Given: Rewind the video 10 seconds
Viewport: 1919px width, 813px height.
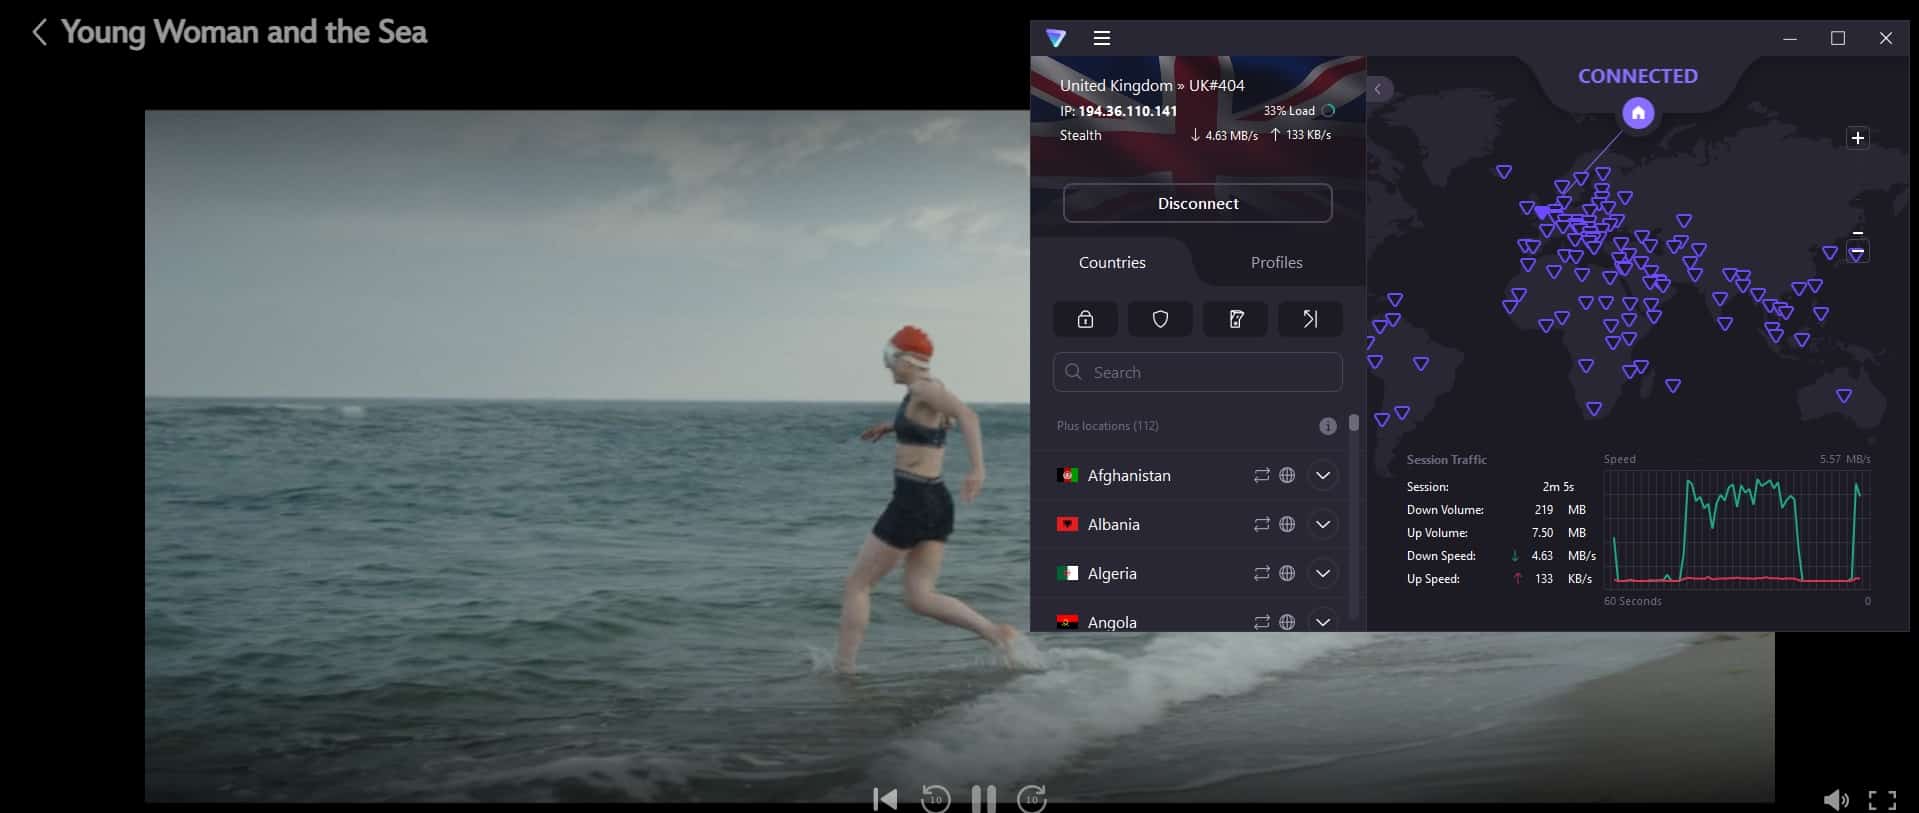Looking at the screenshot, I should tap(935, 799).
